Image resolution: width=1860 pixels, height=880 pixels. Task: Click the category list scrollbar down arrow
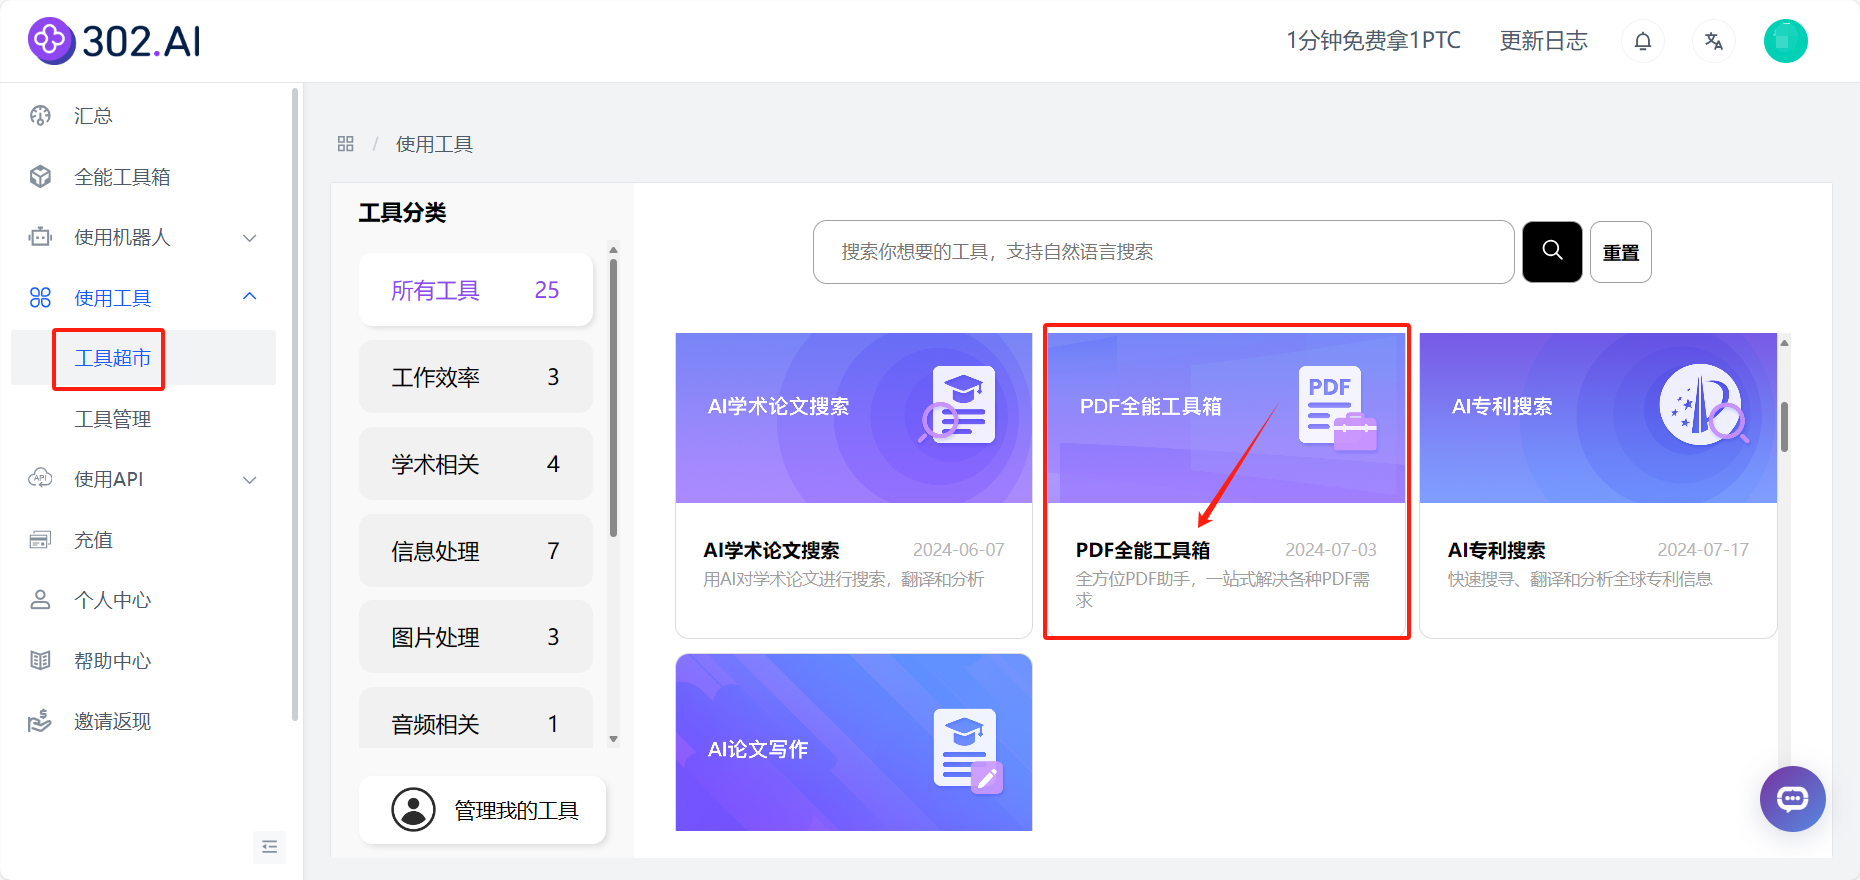[x=614, y=740]
